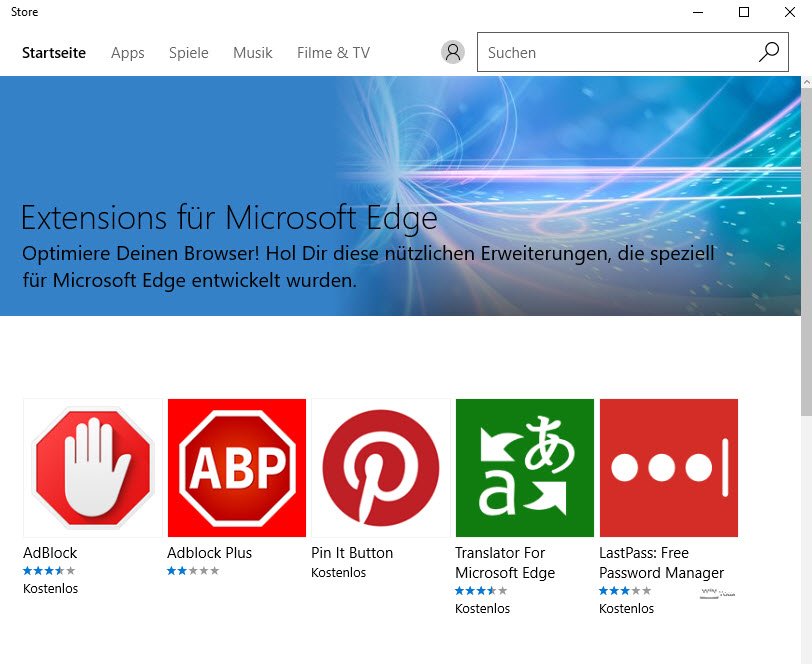Click the LastPass red icon tile
Viewport: 812px width, 664px height.
(x=669, y=468)
